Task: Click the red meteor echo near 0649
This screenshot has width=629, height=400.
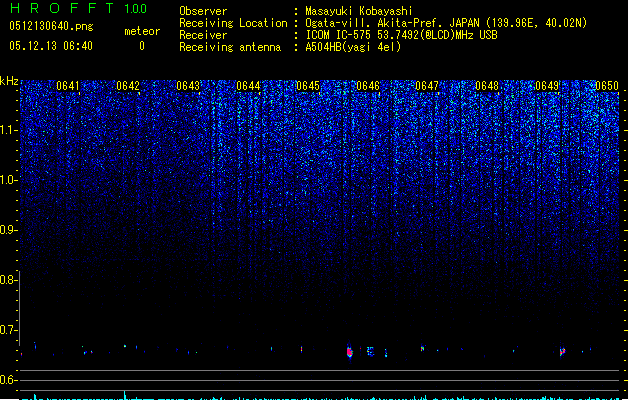Action: coord(562,351)
